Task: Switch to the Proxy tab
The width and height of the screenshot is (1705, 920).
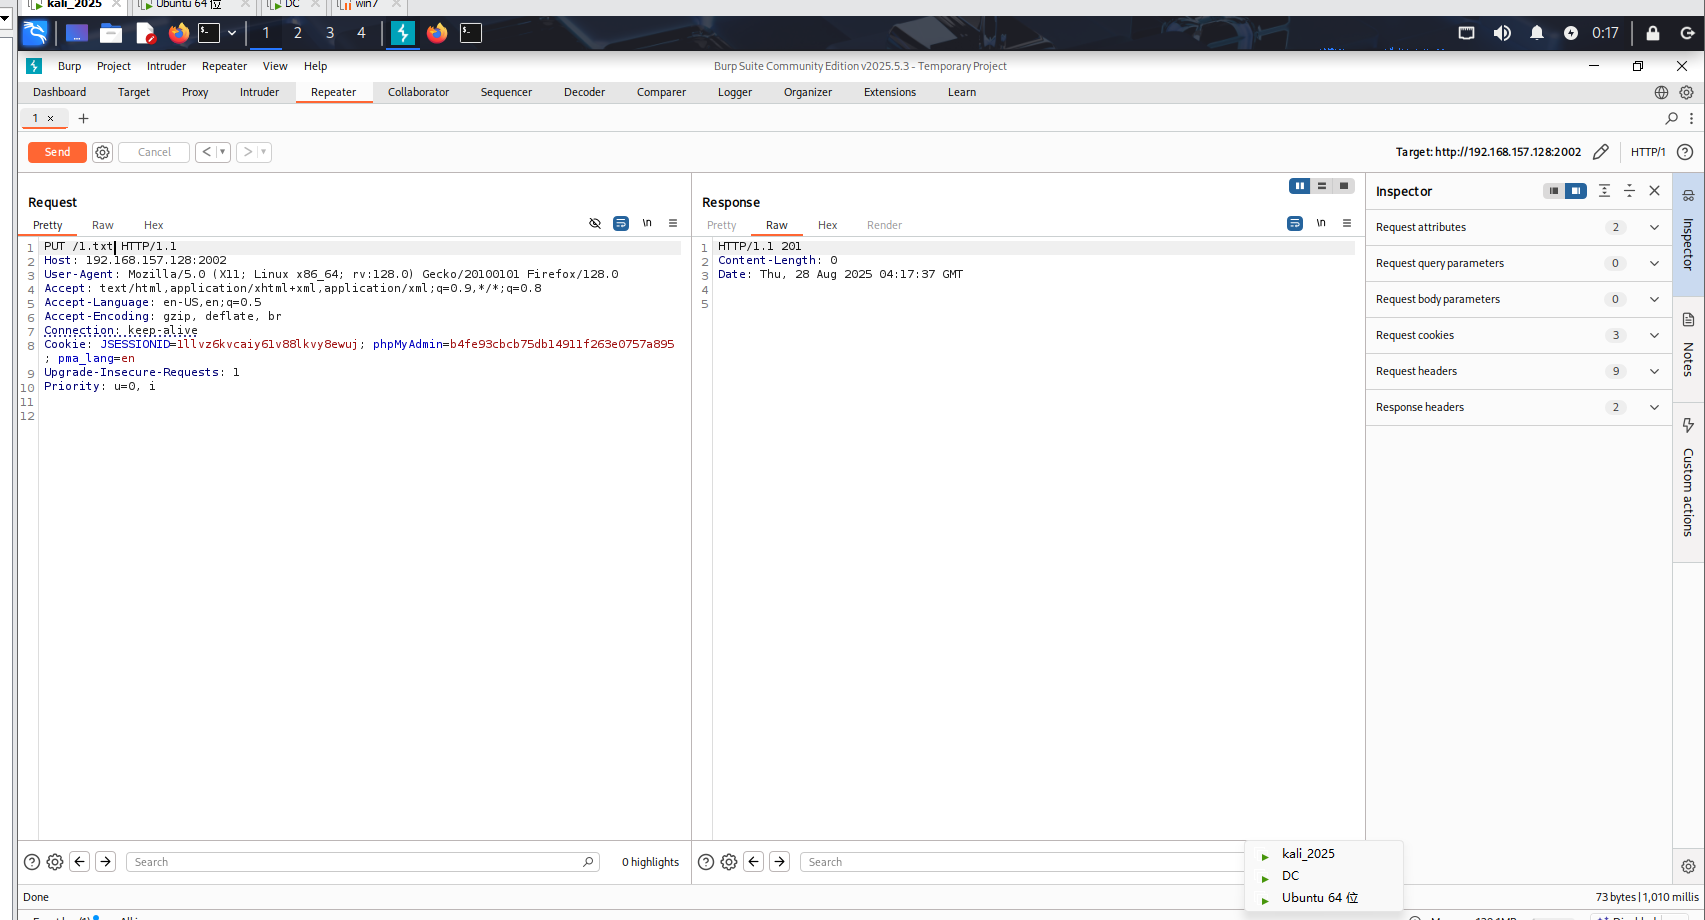Action: [x=195, y=92]
